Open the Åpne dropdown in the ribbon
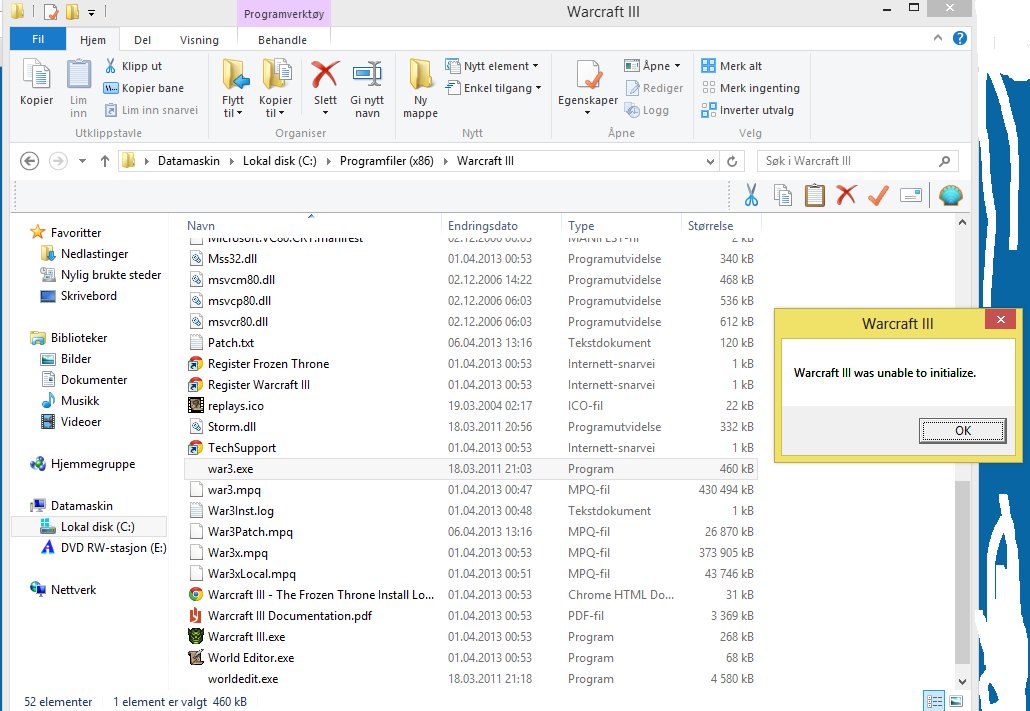Image resolution: width=1030 pixels, height=711 pixels. [652, 66]
